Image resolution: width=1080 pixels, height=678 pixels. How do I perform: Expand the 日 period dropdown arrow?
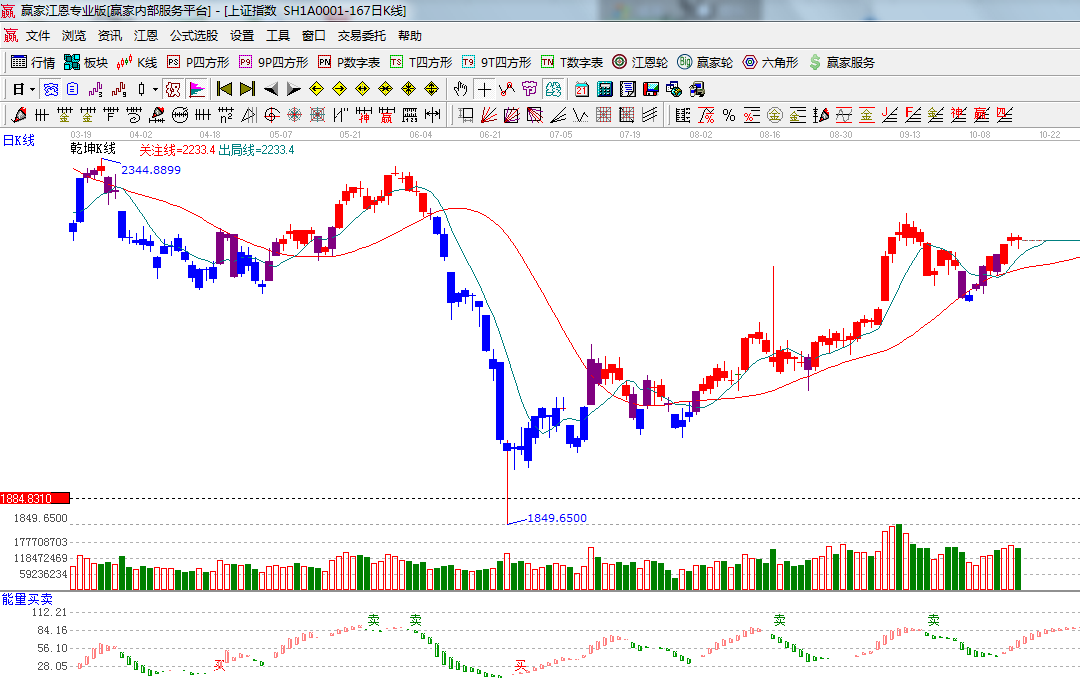click(32, 89)
